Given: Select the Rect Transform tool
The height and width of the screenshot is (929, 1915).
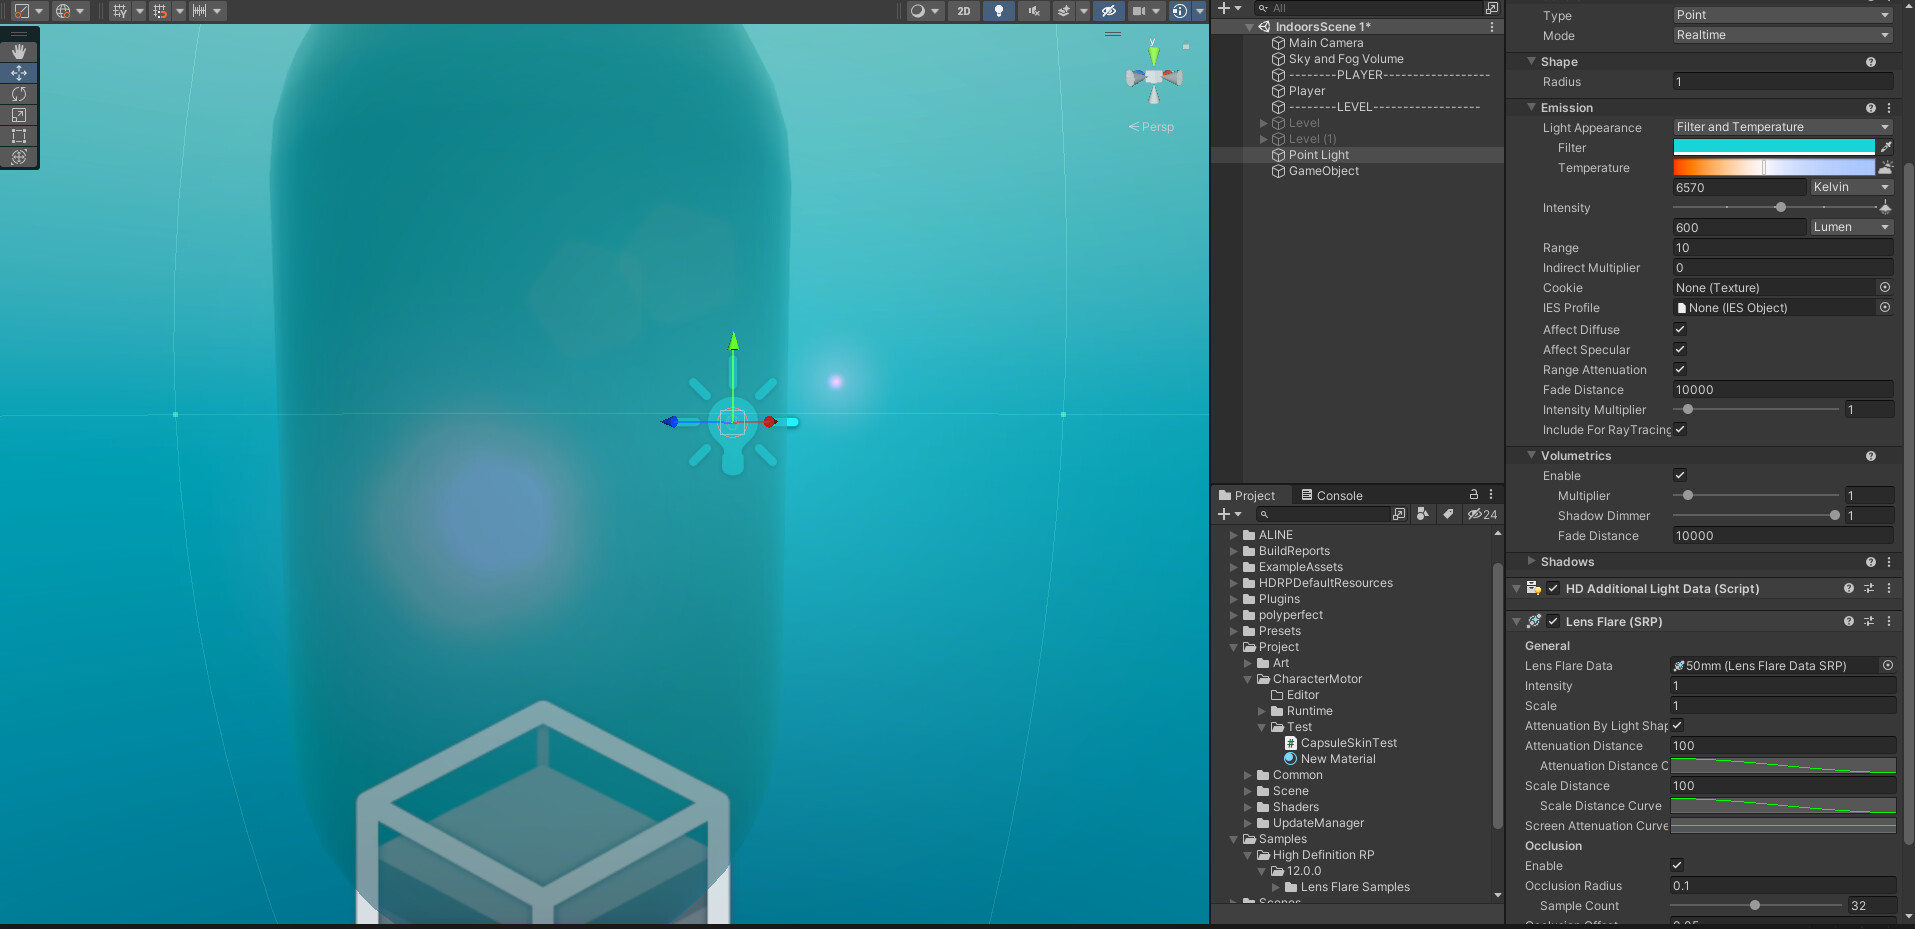Looking at the screenshot, I should tap(18, 136).
